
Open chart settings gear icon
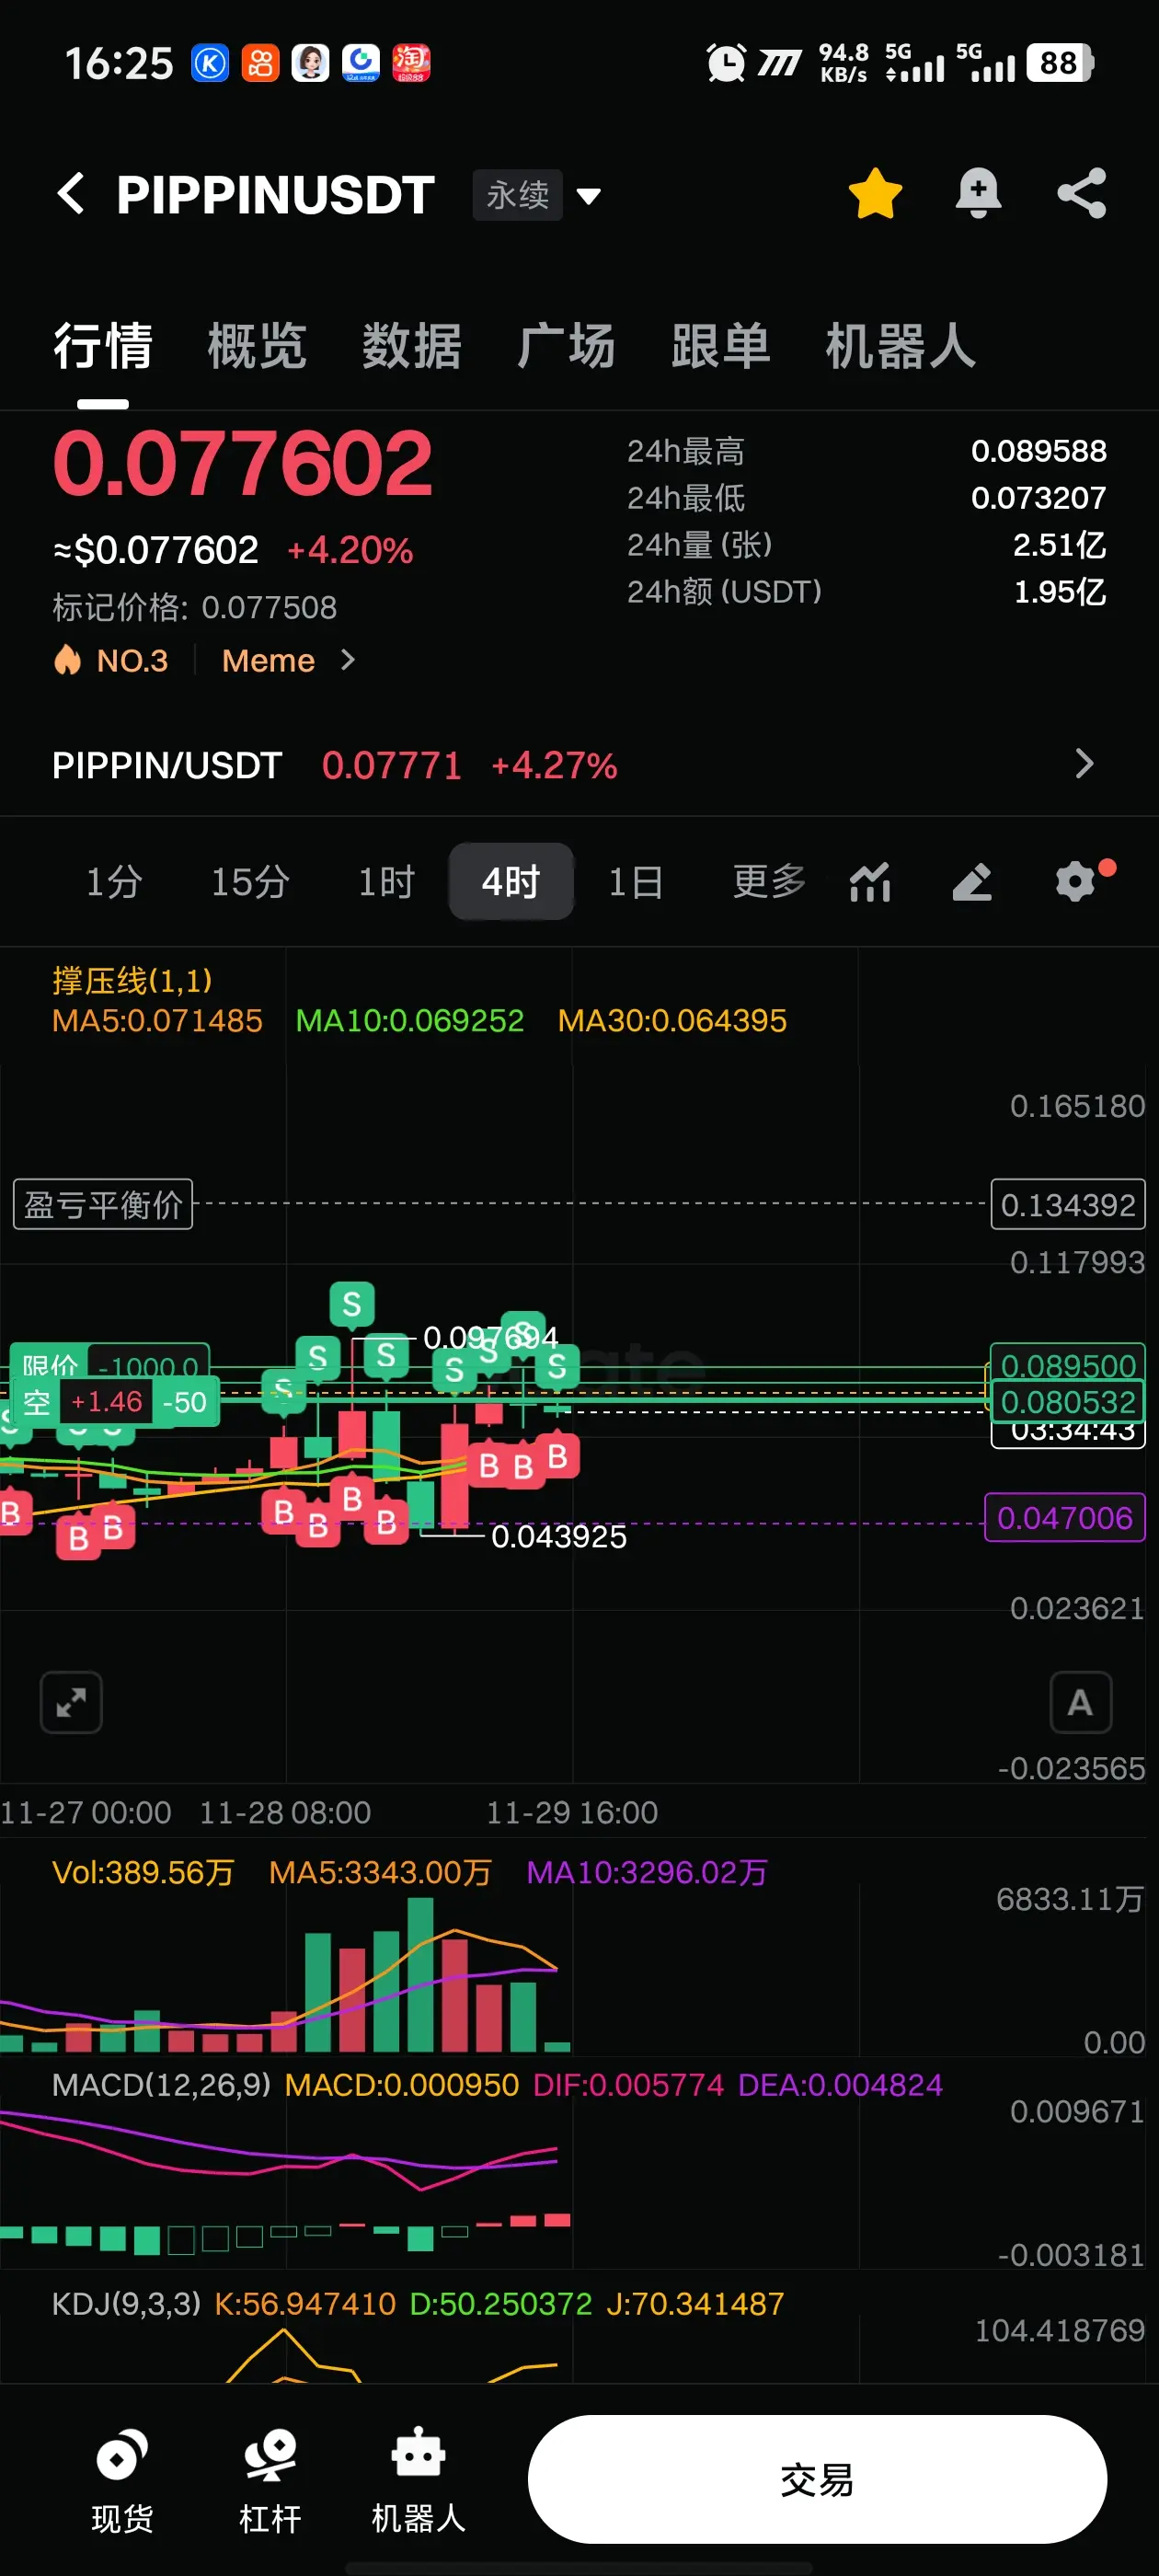[1076, 882]
